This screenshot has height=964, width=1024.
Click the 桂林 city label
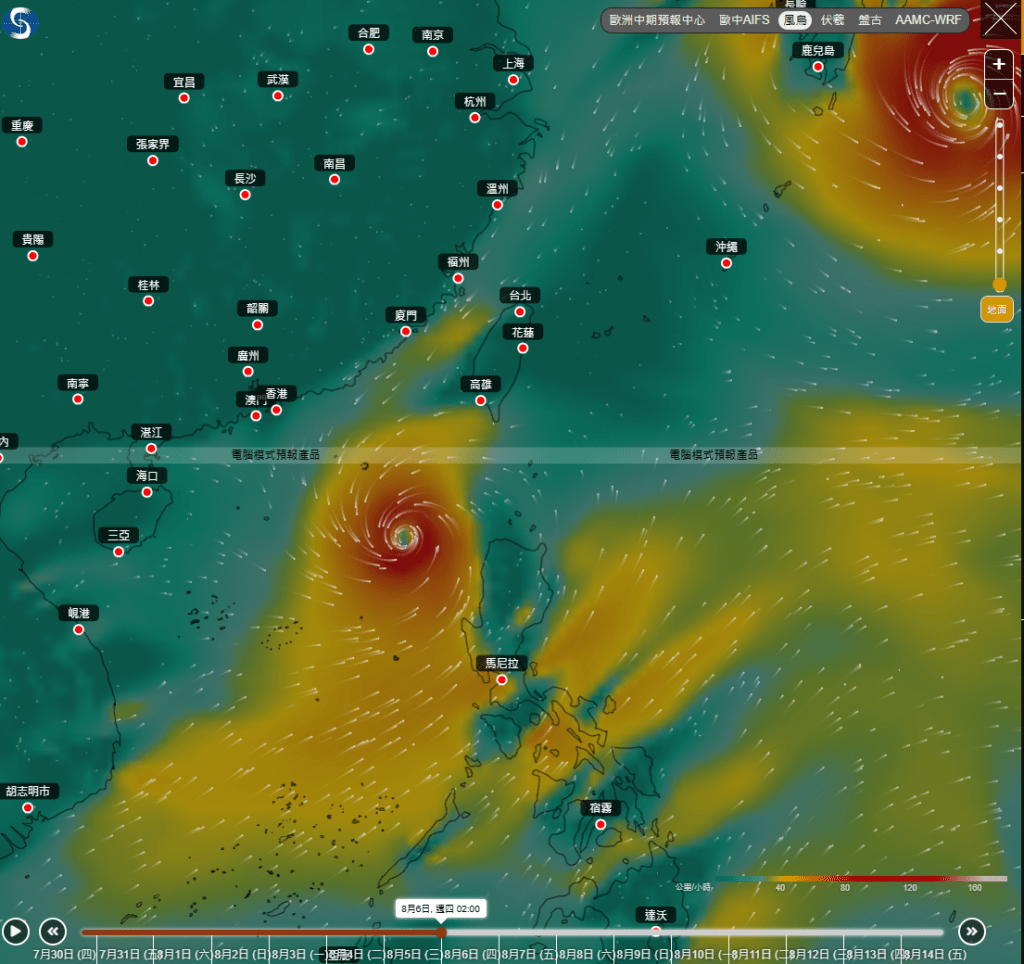pos(148,285)
